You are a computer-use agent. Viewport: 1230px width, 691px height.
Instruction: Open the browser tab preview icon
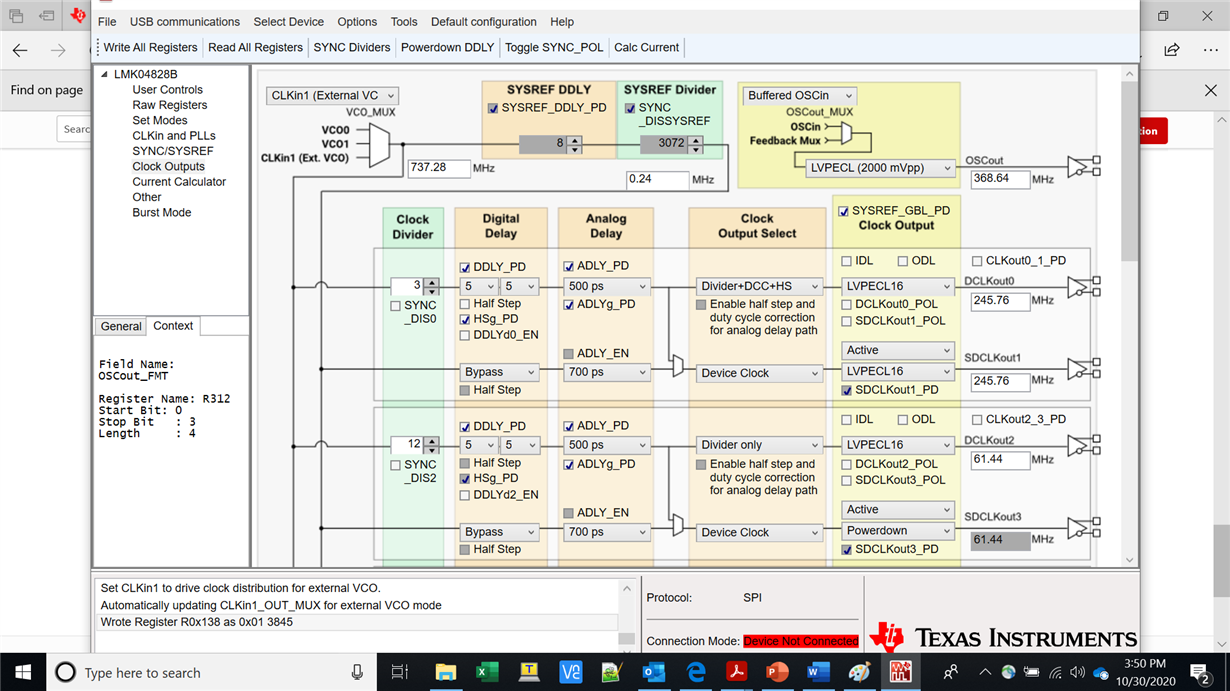[x=16, y=16]
